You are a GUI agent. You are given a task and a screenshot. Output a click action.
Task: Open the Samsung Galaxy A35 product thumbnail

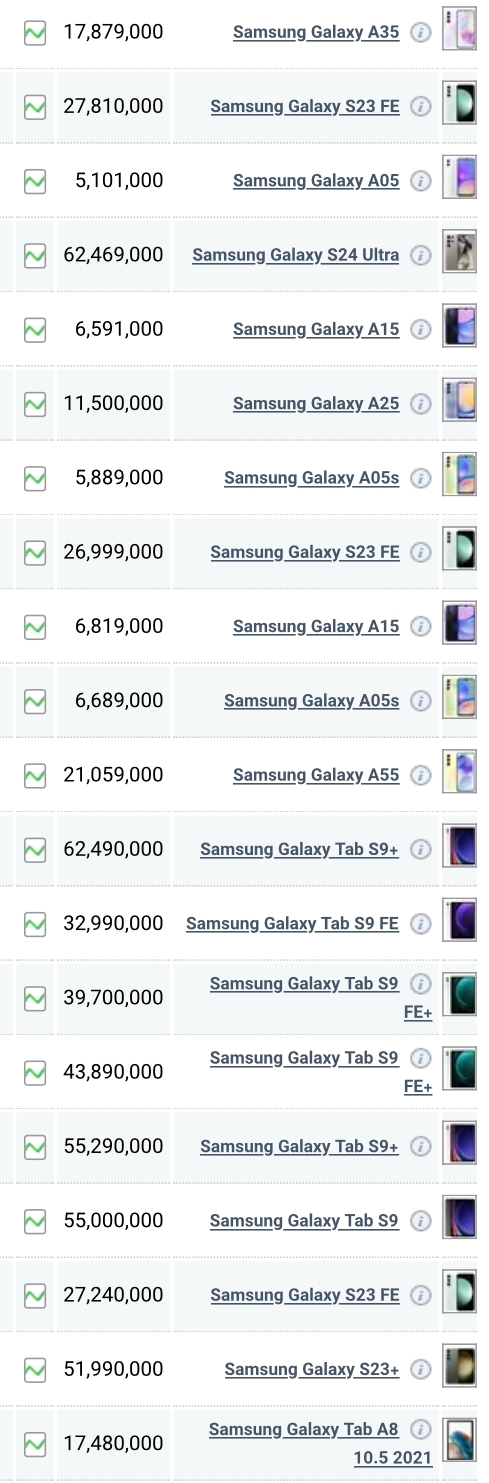pos(459,32)
